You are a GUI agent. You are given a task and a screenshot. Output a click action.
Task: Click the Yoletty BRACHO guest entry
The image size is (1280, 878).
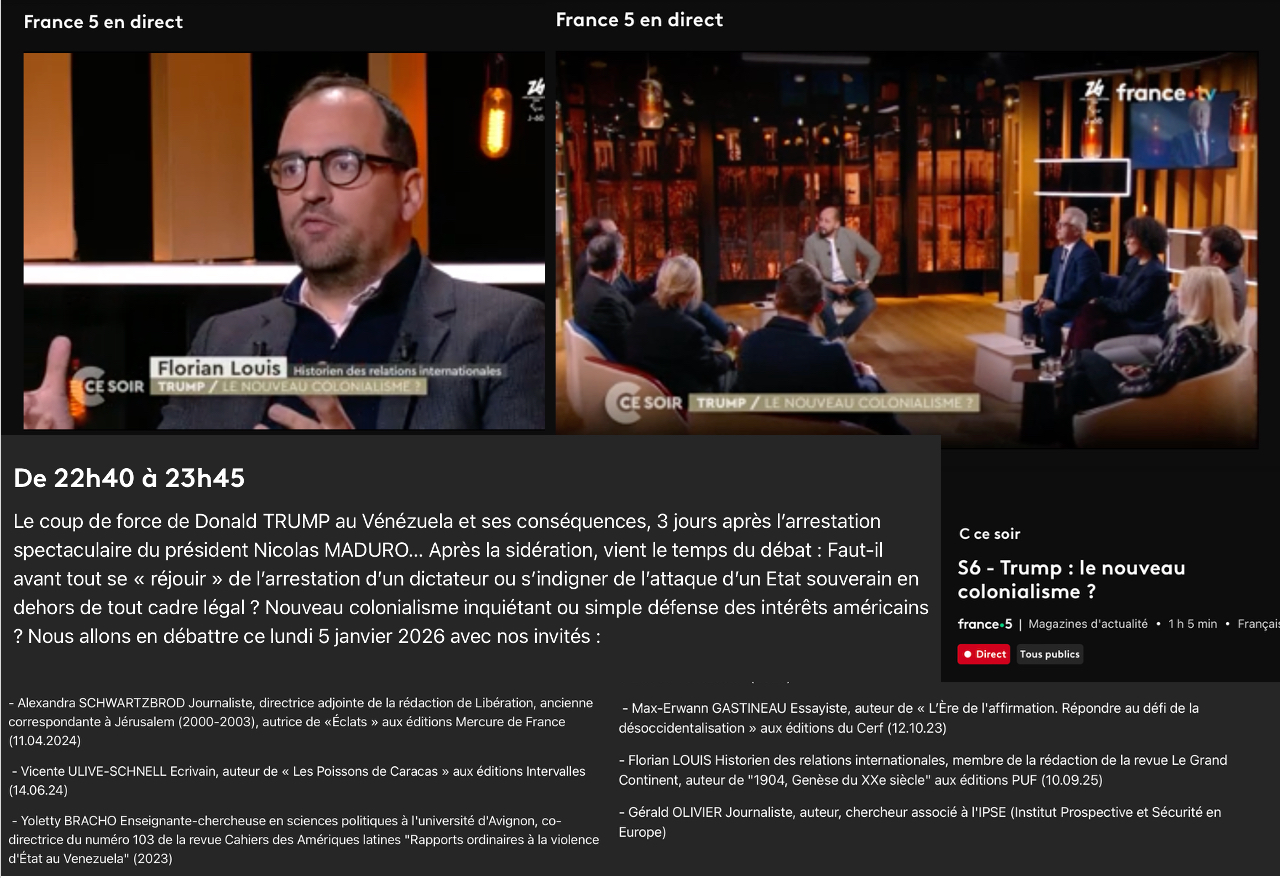pyautogui.click(x=304, y=839)
